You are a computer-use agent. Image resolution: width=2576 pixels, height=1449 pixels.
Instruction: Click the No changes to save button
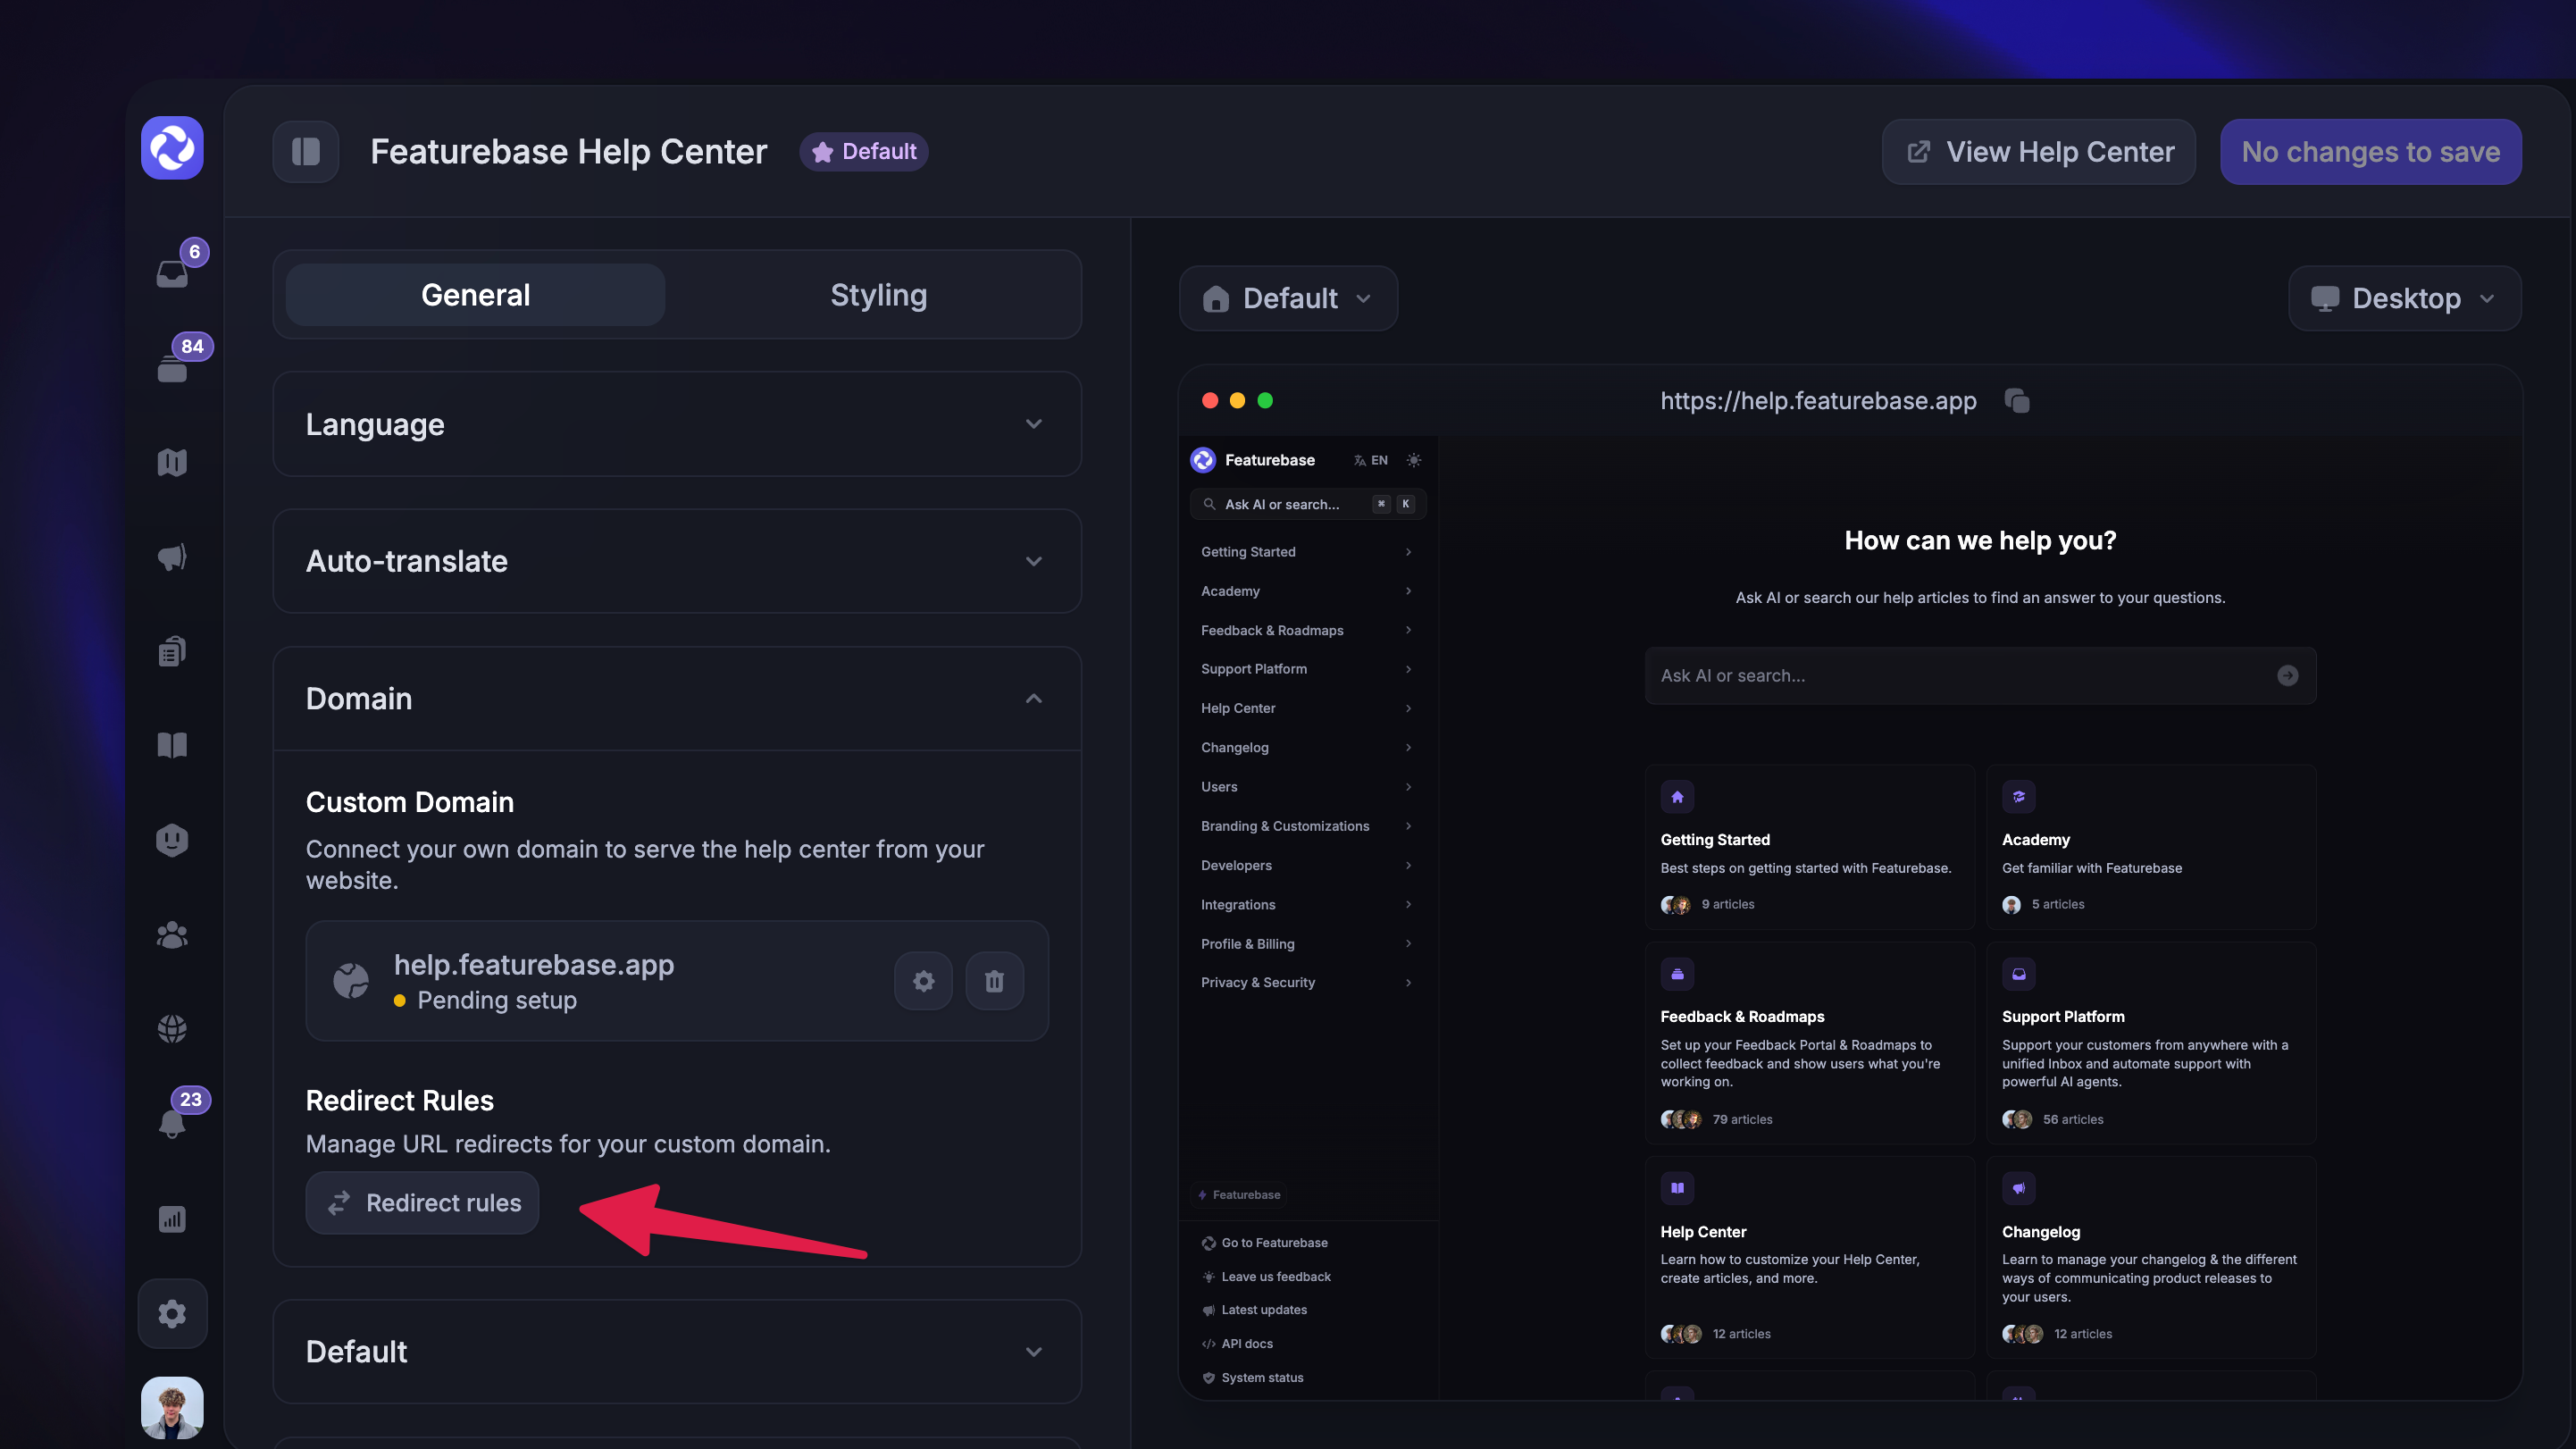tap(2370, 151)
